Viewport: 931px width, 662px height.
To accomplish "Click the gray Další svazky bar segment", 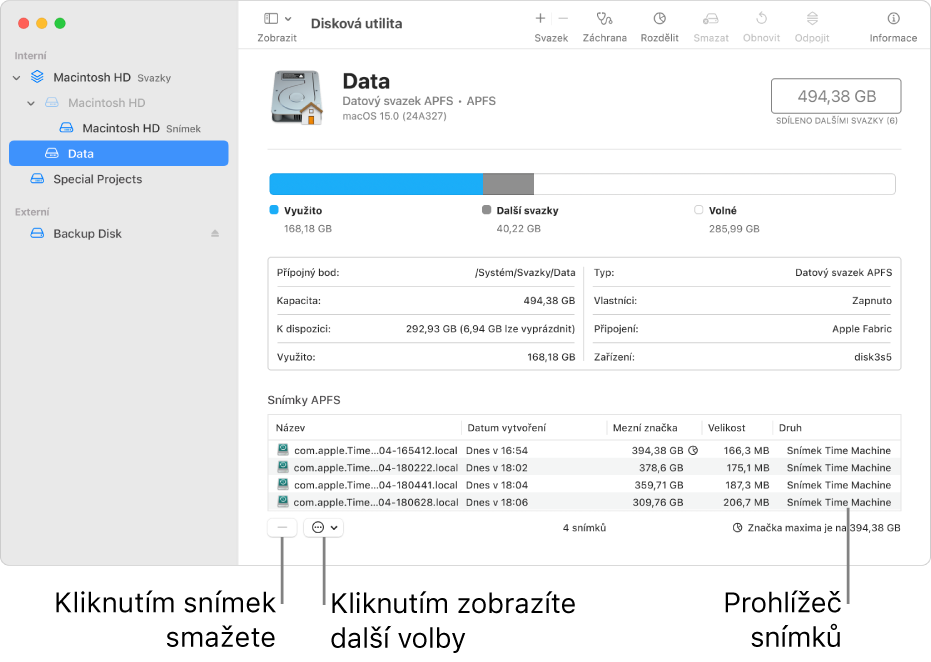I will coord(508,184).
